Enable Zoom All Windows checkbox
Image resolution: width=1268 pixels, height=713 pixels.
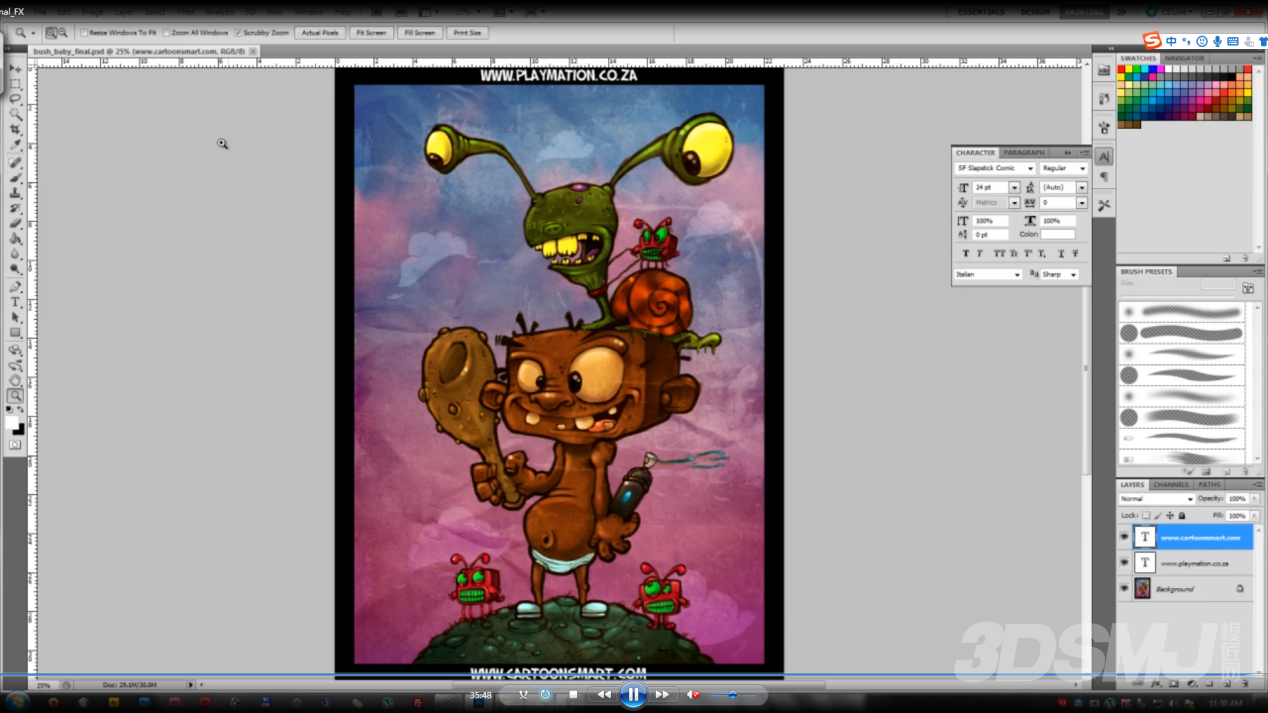[166, 33]
